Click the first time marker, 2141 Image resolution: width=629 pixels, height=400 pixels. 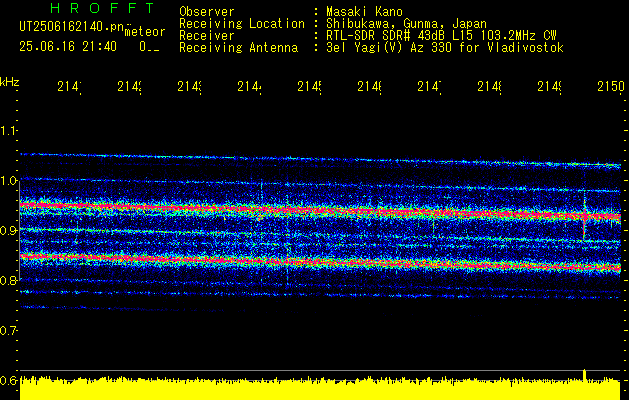click(69, 87)
